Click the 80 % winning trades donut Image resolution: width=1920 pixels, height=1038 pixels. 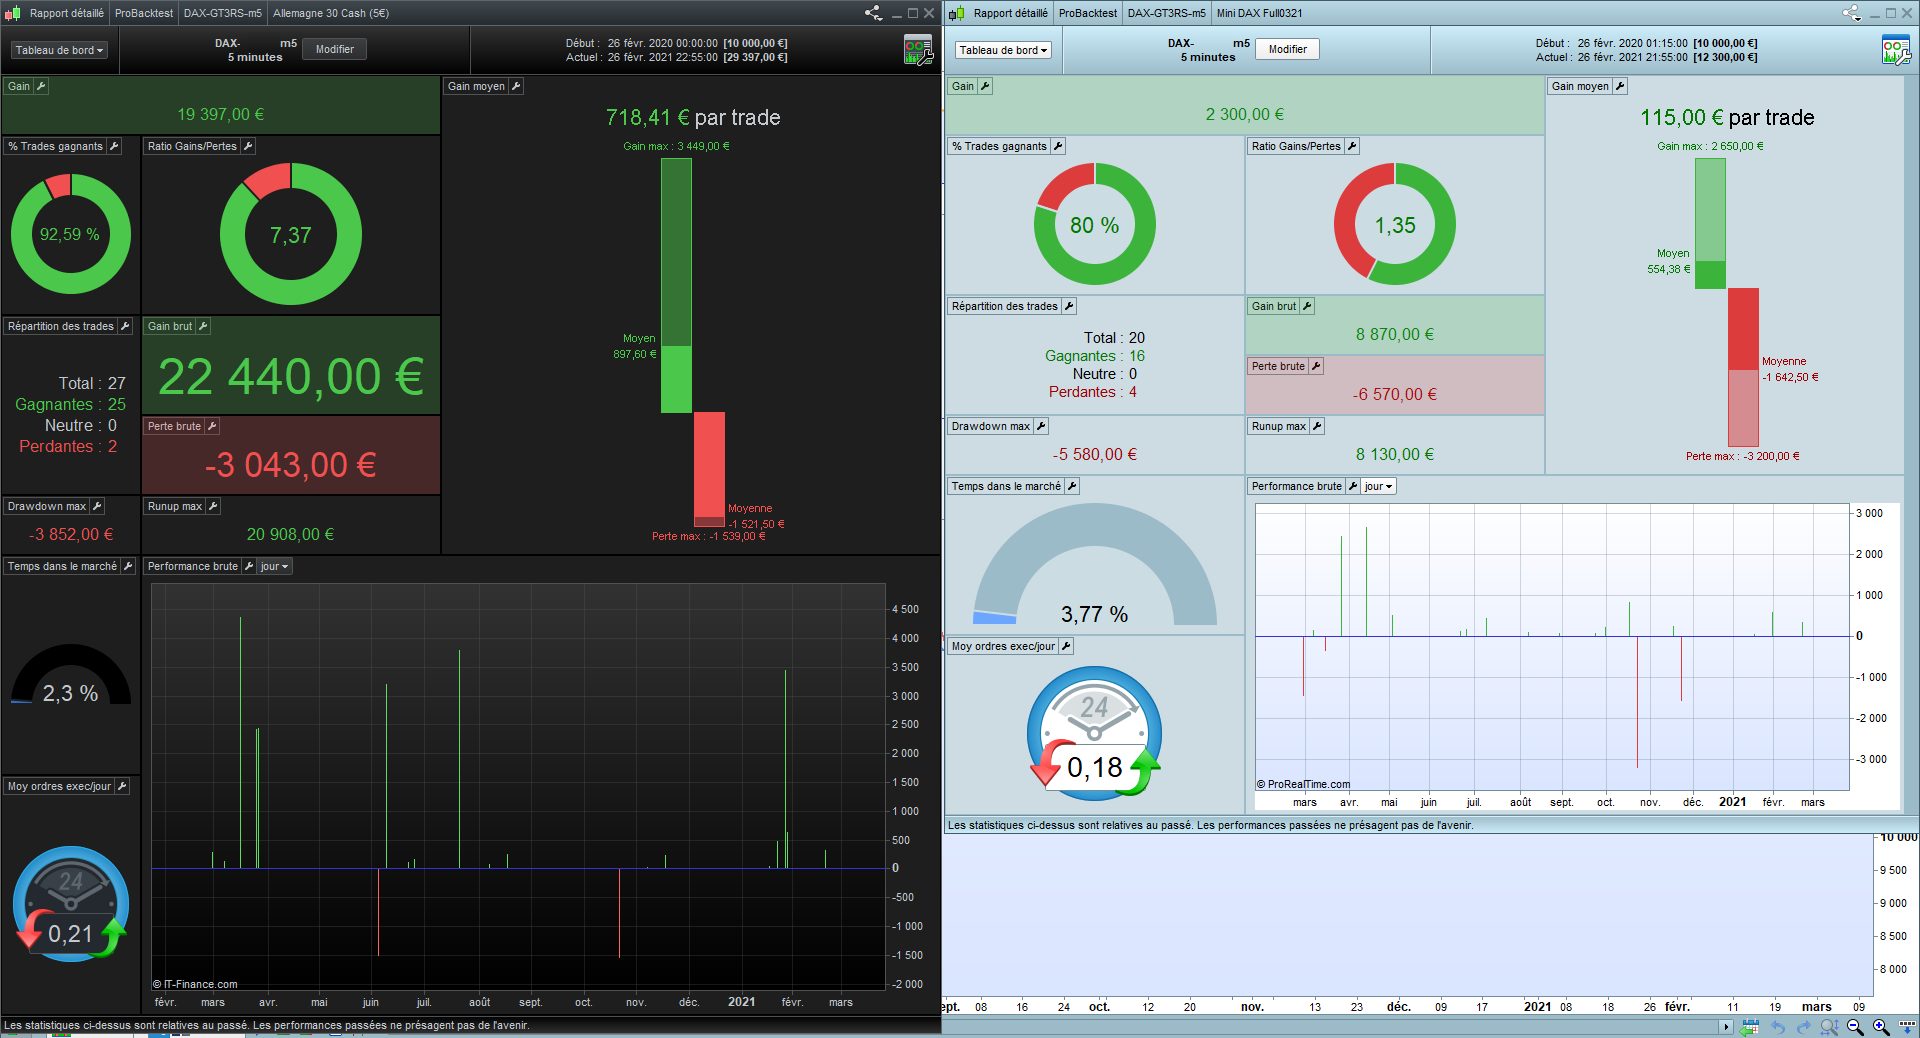point(1095,225)
